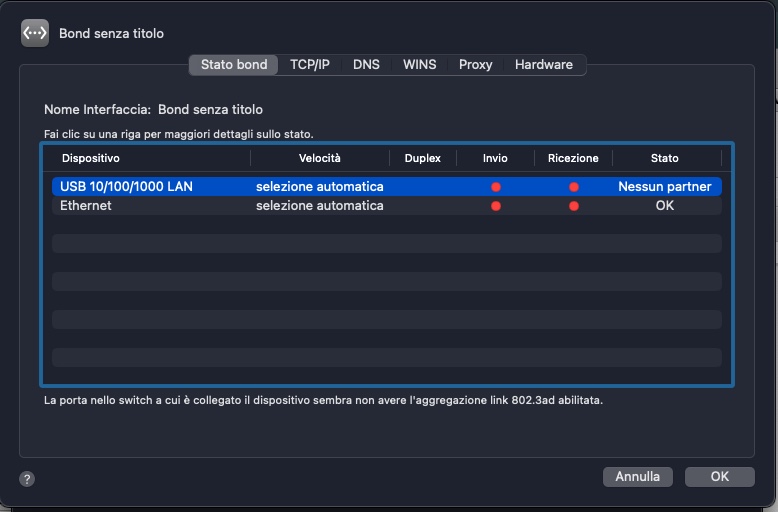The height and width of the screenshot is (512, 778).
Task: Click the Duplex column header
Action: [422, 158]
